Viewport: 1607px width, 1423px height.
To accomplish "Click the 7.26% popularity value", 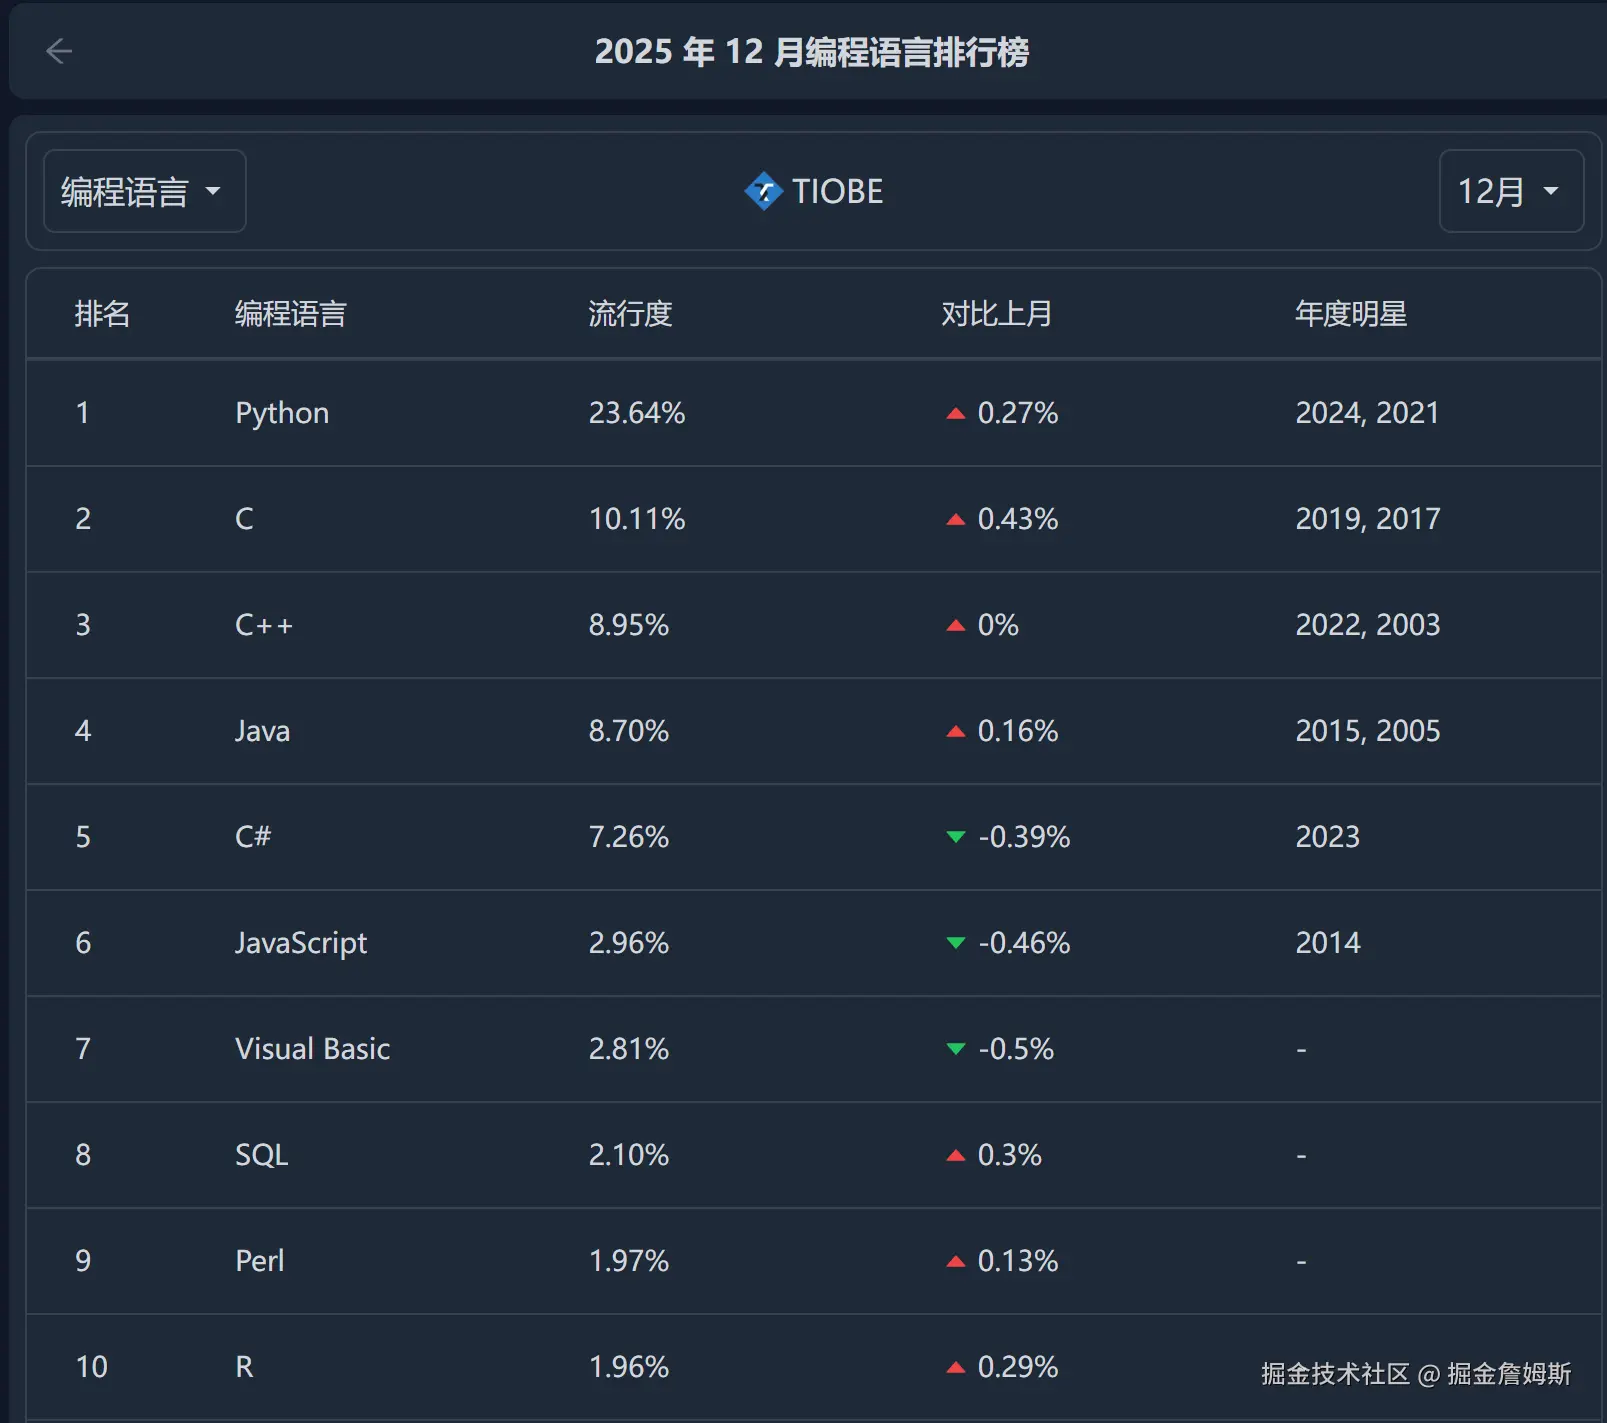I will [628, 837].
